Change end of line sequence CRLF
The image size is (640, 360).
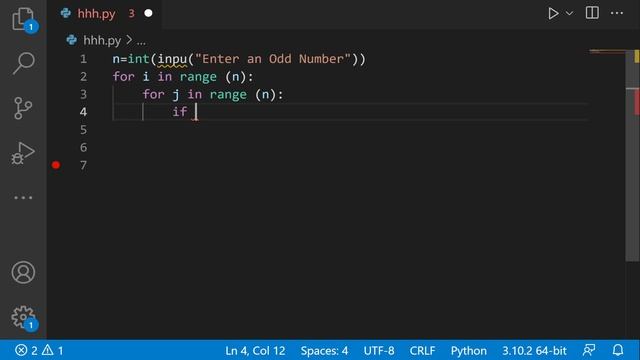click(422, 351)
